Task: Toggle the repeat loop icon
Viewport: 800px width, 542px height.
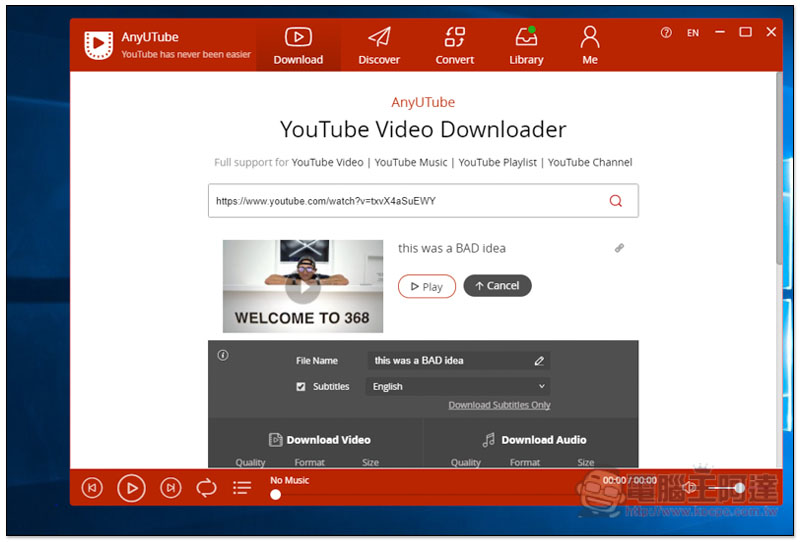Action: pos(206,488)
